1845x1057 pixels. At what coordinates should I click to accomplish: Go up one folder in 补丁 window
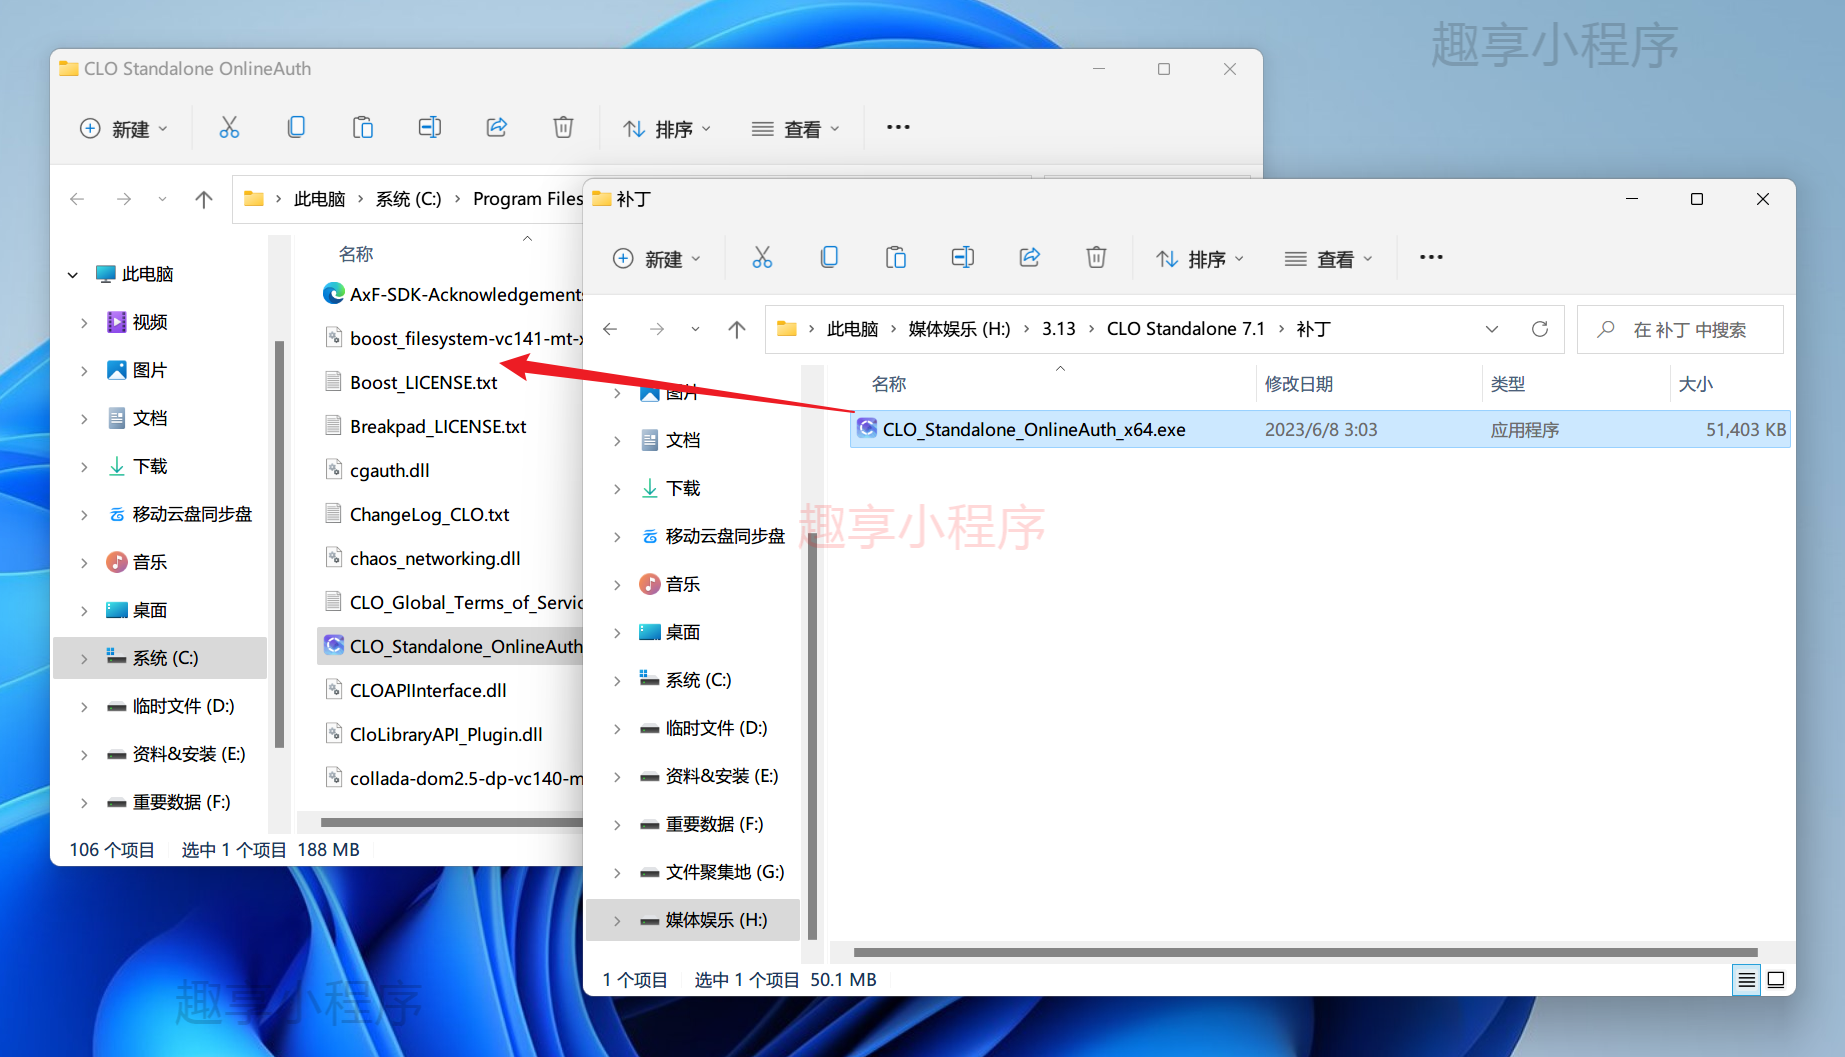[x=737, y=329]
